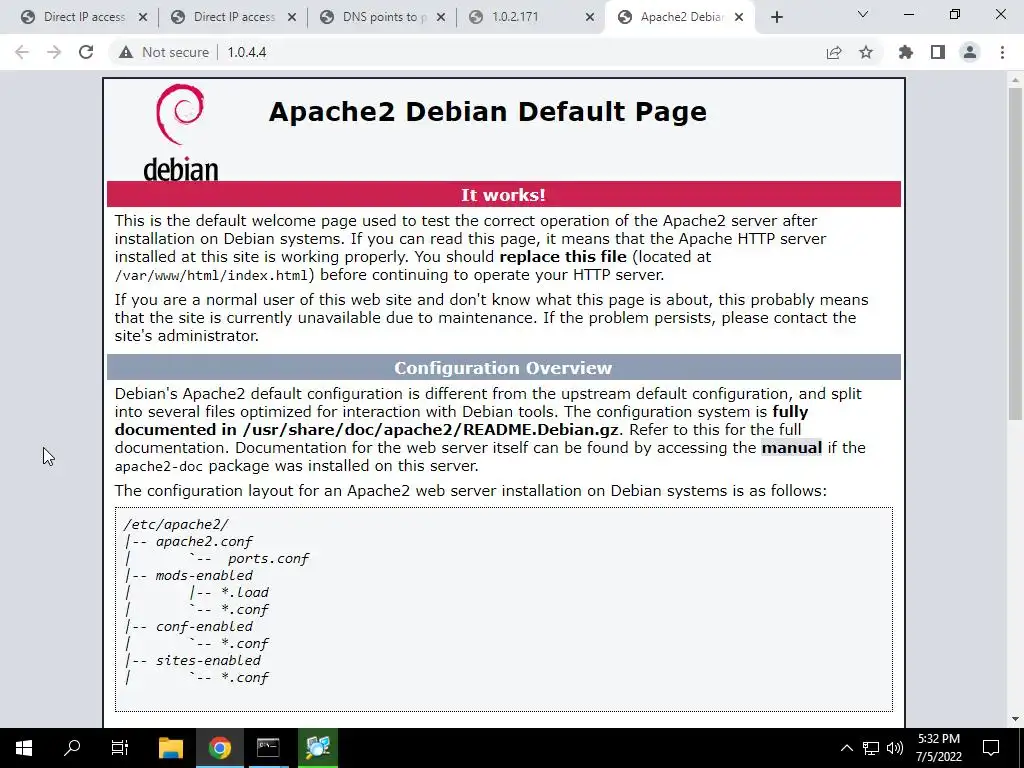
Task: Close the 1.0.2.171 tab
Action: click(x=590, y=17)
